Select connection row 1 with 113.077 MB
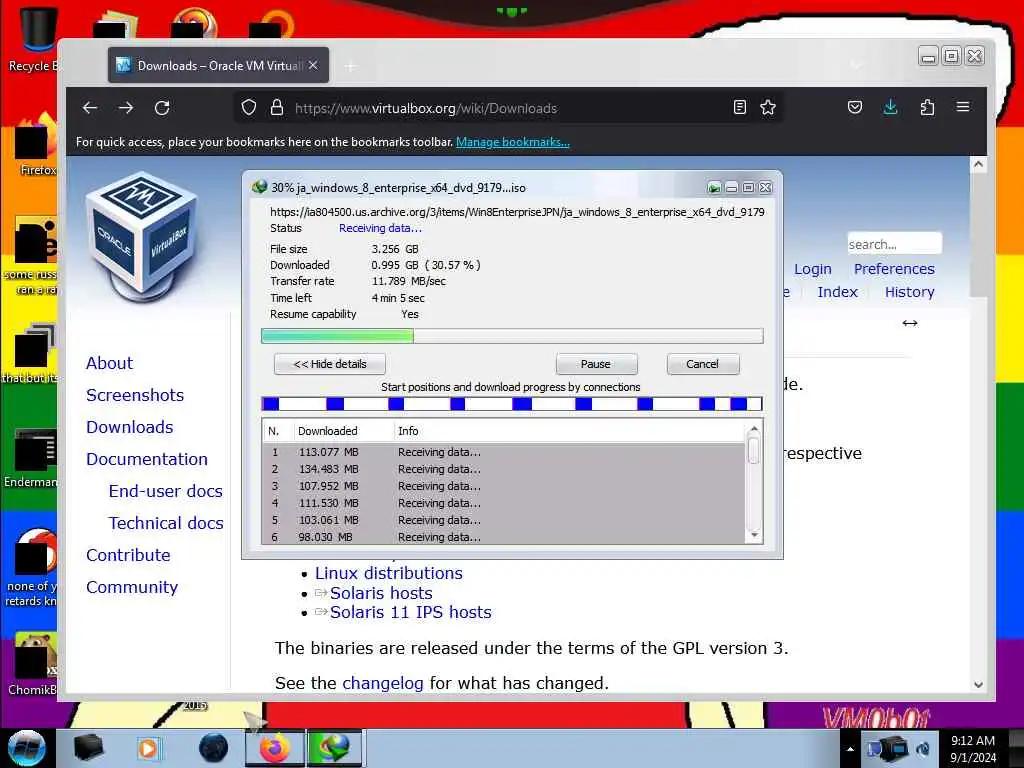This screenshot has width=1024, height=768. tap(504, 452)
